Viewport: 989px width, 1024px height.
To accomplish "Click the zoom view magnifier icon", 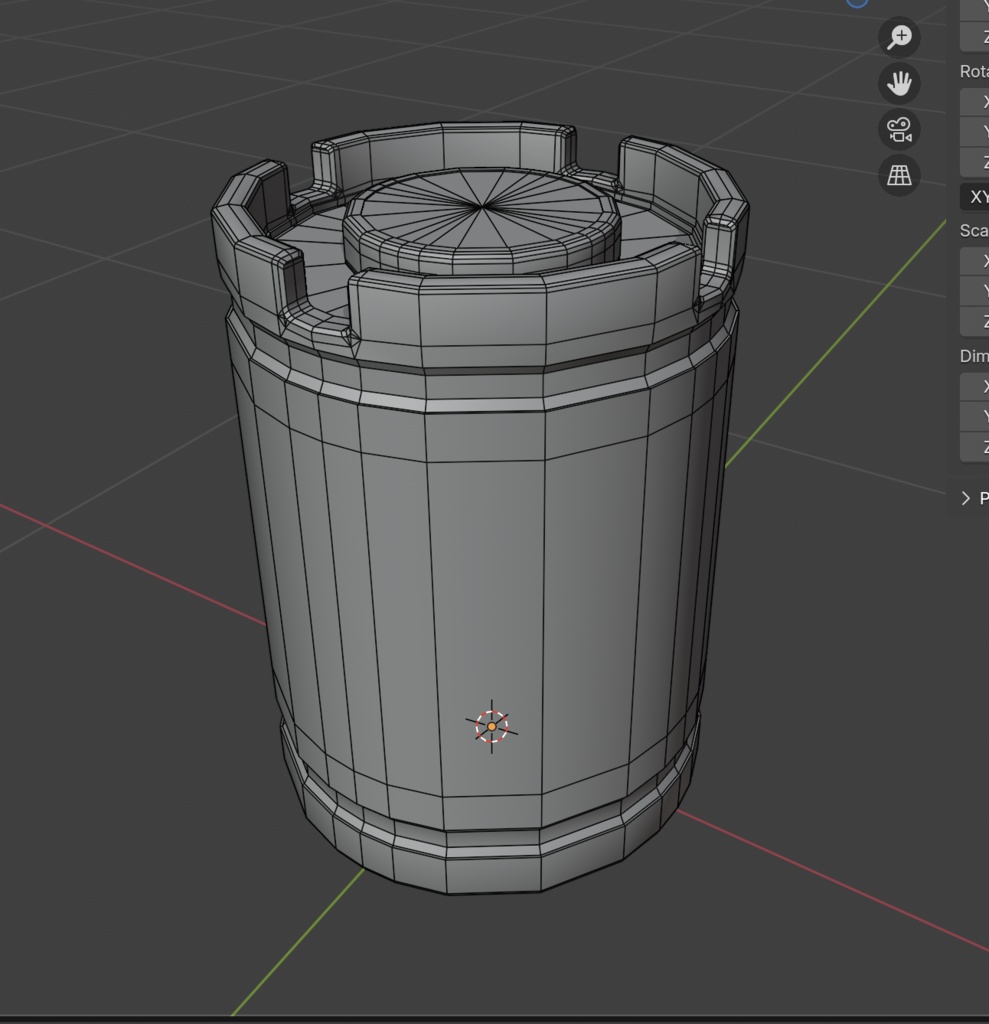I will click(x=900, y=37).
